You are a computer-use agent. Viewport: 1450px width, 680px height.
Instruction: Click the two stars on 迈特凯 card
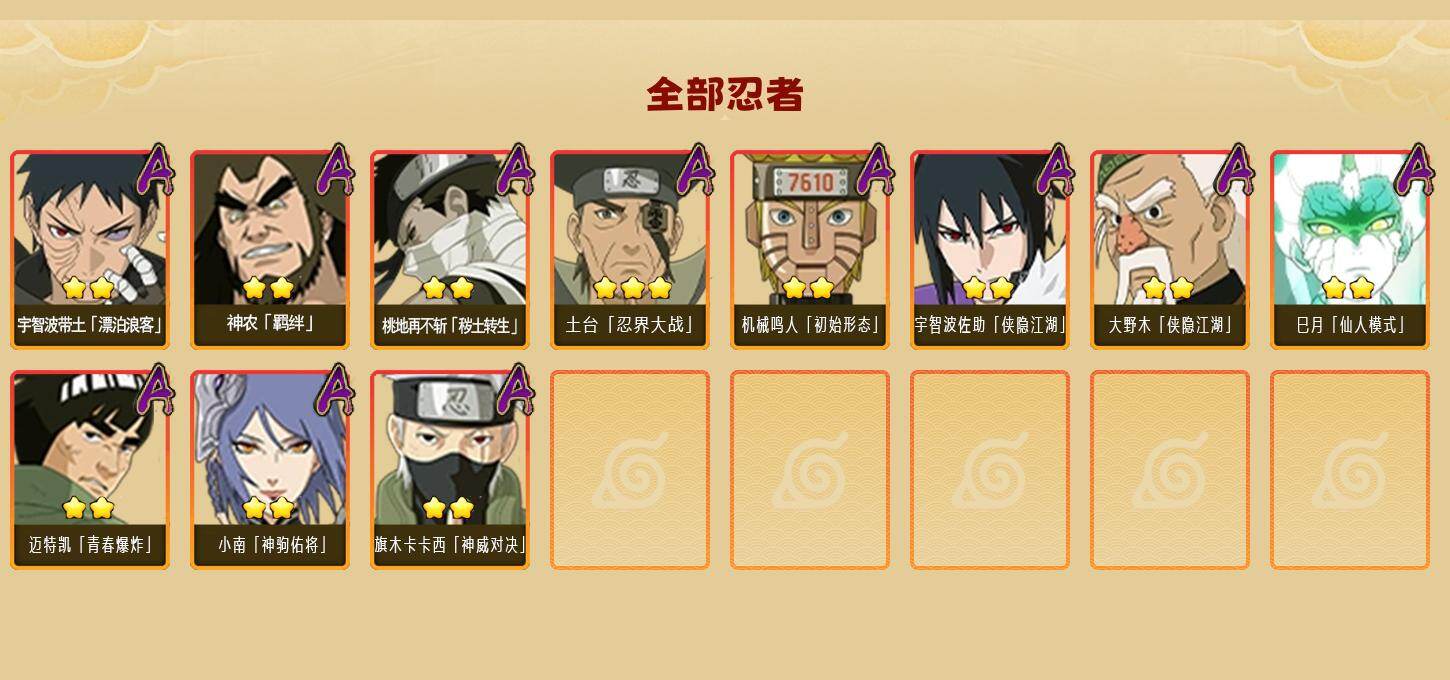(x=88, y=508)
